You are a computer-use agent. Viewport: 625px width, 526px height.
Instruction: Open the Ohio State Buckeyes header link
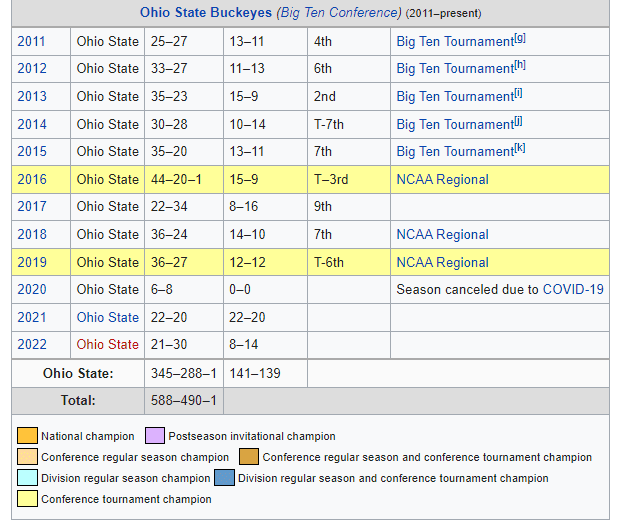206,13
